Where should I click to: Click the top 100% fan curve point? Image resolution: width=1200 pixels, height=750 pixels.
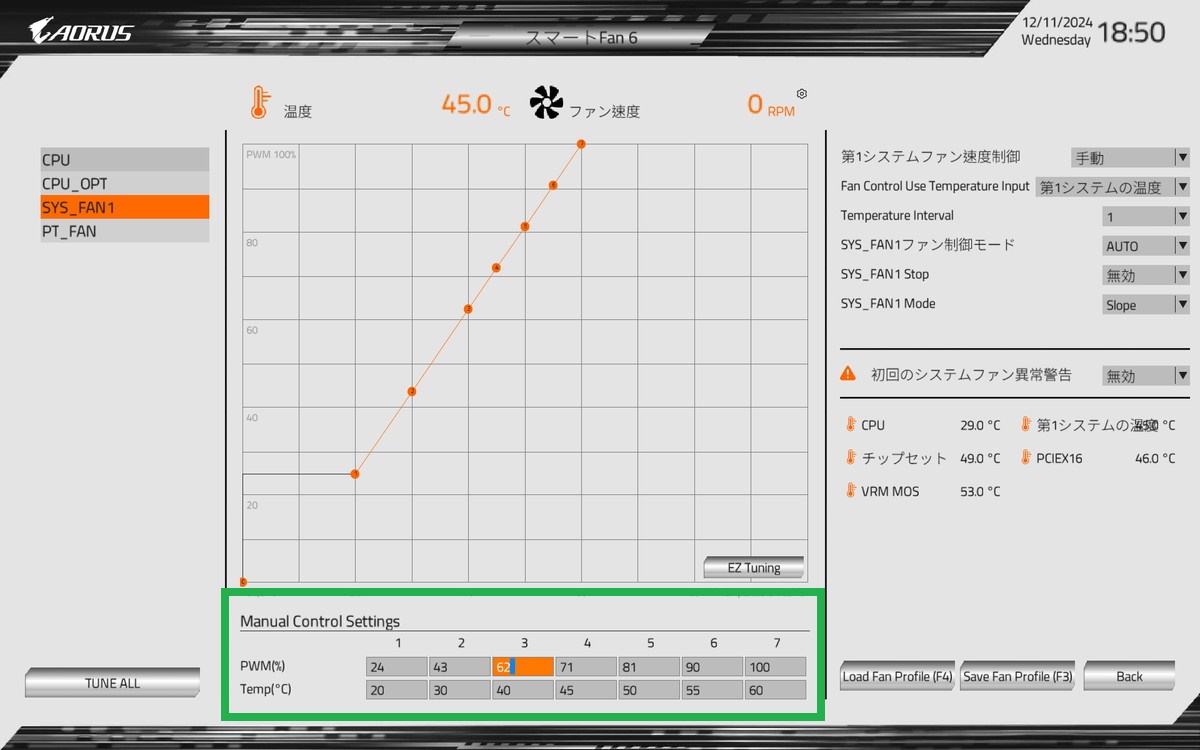tap(581, 144)
